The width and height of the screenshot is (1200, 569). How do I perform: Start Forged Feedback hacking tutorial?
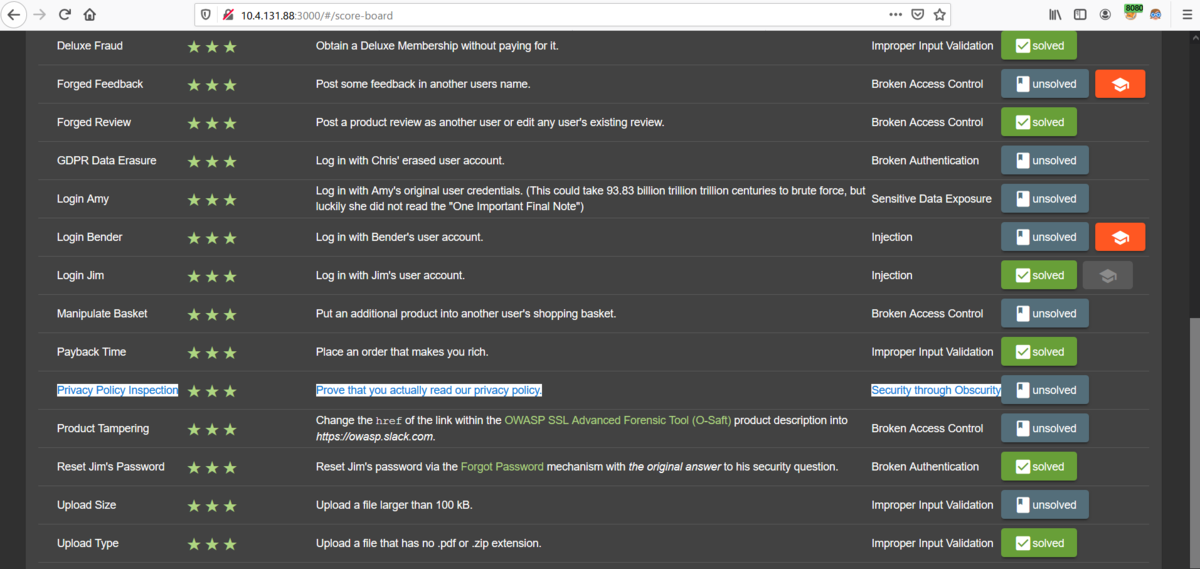tap(1120, 84)
